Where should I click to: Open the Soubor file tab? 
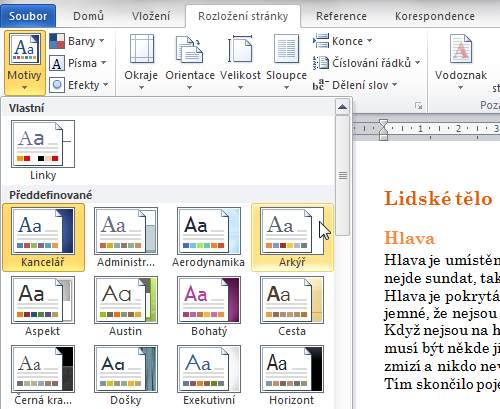tap(28, 16)
